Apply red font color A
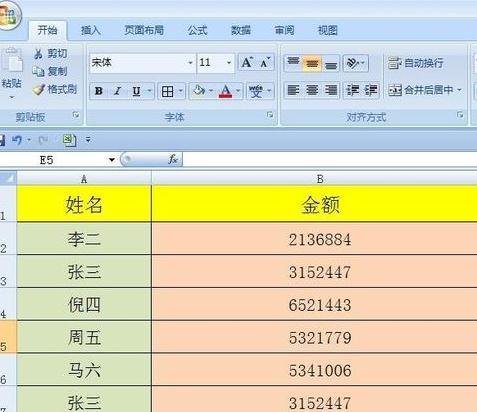Viewport: 477px width, 412px height. pyautogui.click(x=225, y=91)
